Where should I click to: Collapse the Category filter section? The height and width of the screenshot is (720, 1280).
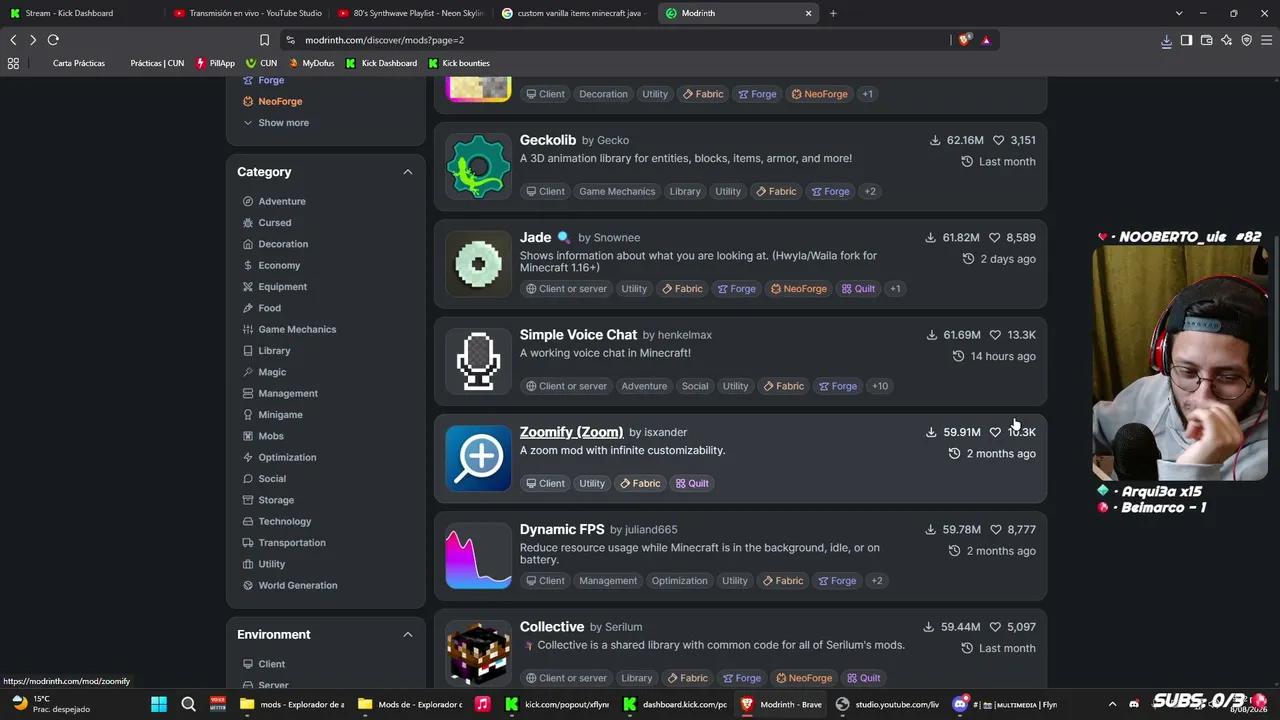pos(407,172)
